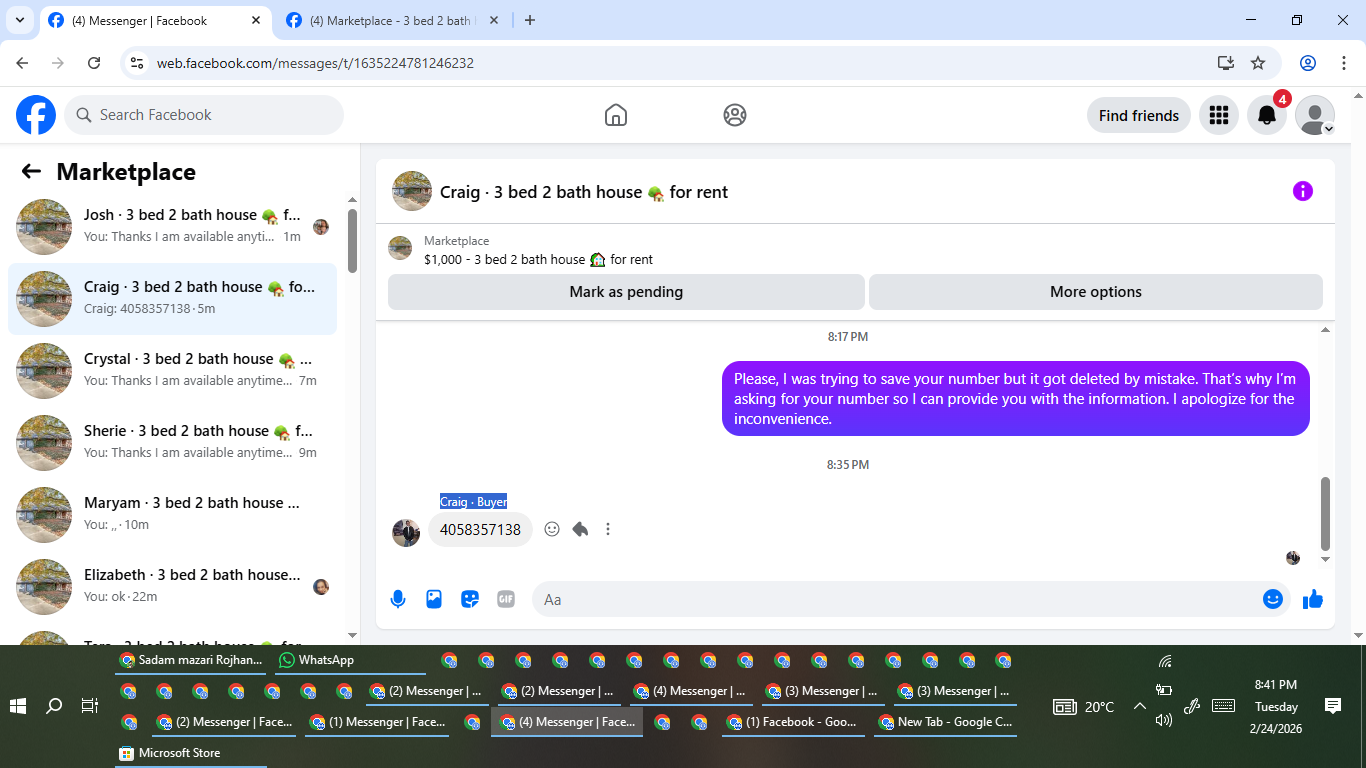The width and height of the screenshot is (1366, 768).
Task: Click the Facebook logo icon
Action: tap(36, 115)
